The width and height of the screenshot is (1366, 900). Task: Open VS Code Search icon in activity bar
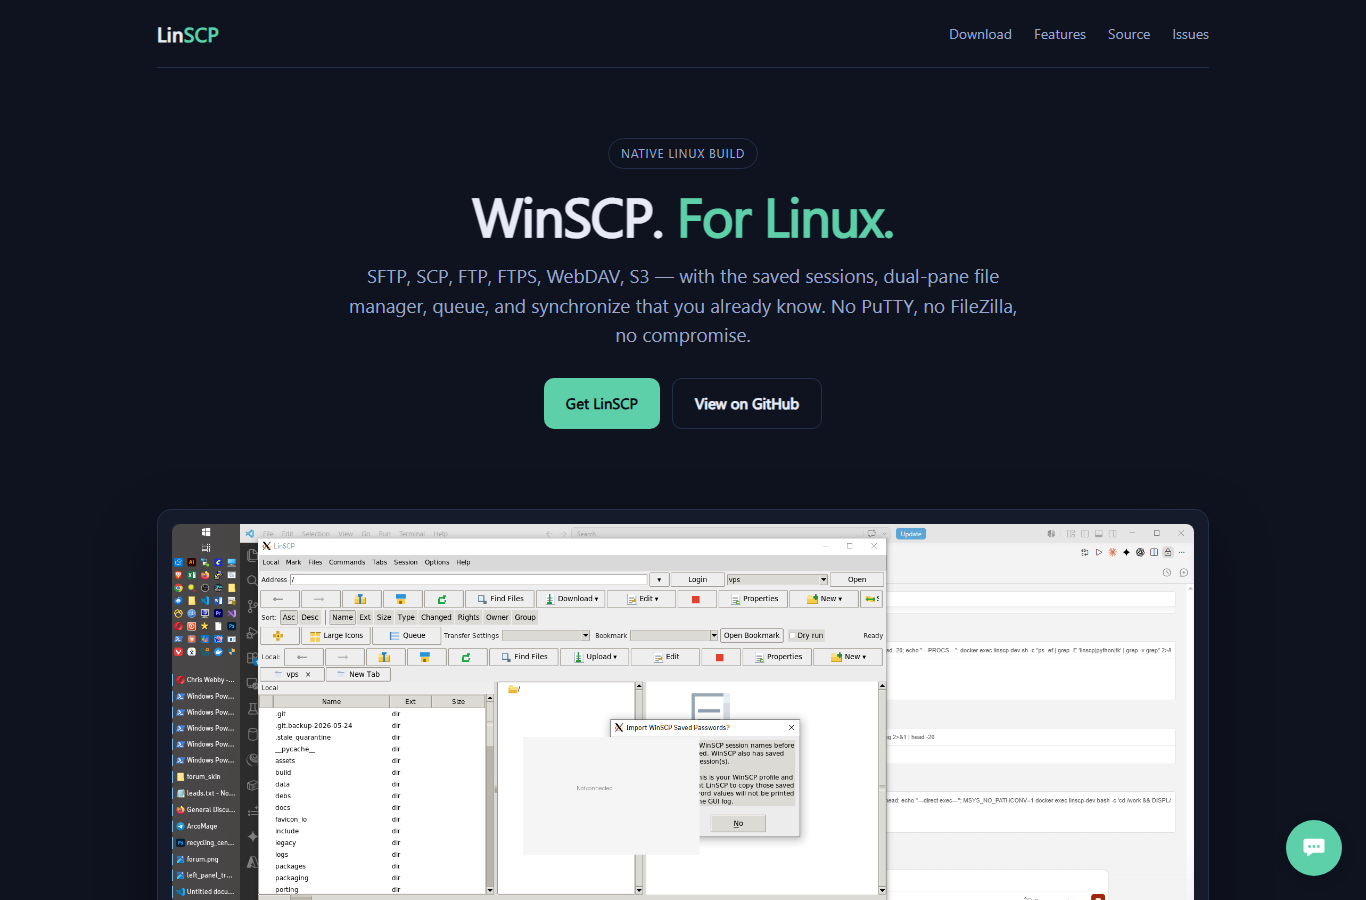pyautogui.click(x=251, y=581)
